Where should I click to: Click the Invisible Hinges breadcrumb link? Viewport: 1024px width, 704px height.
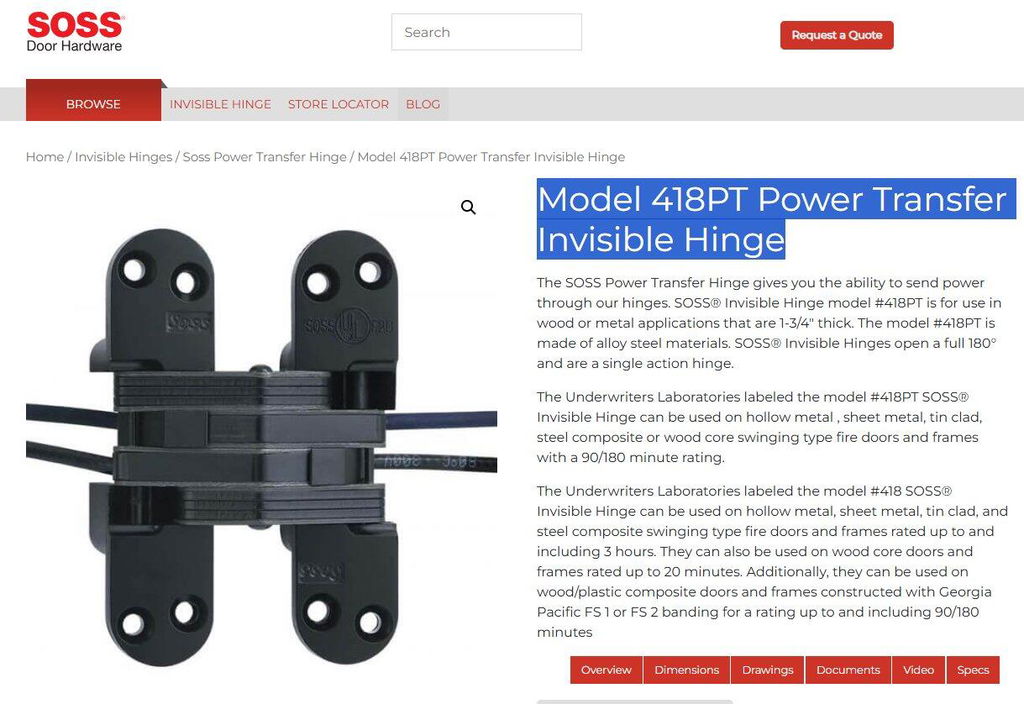pos(123,157)
